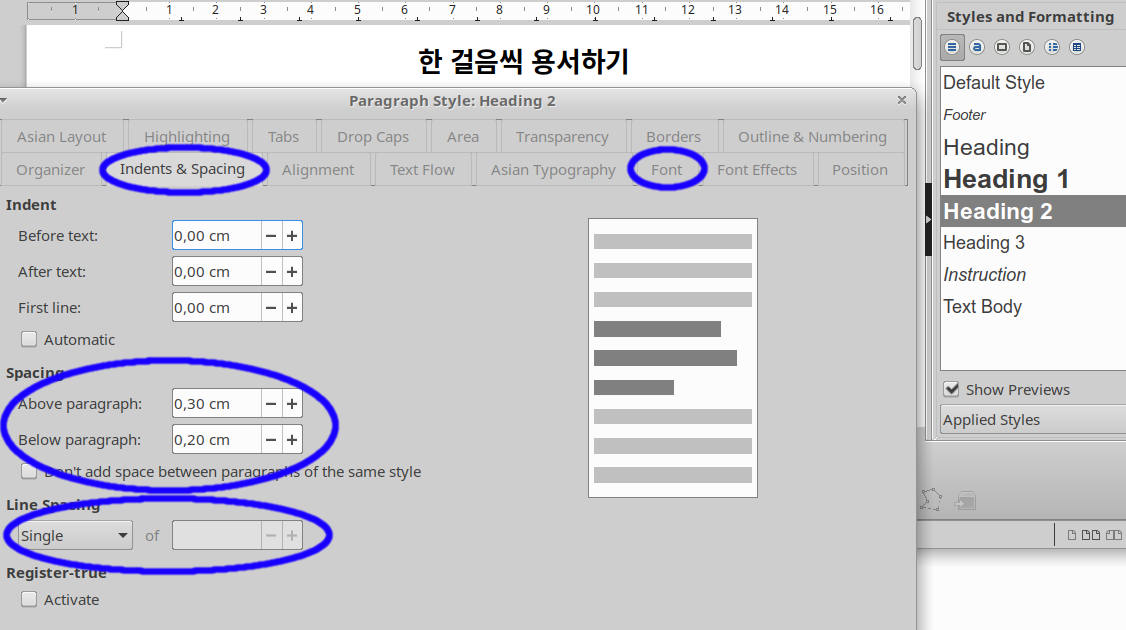Viewport: 1126px width, 630px height.
Task: Decrease First line indent value
Action: point(271,307)
